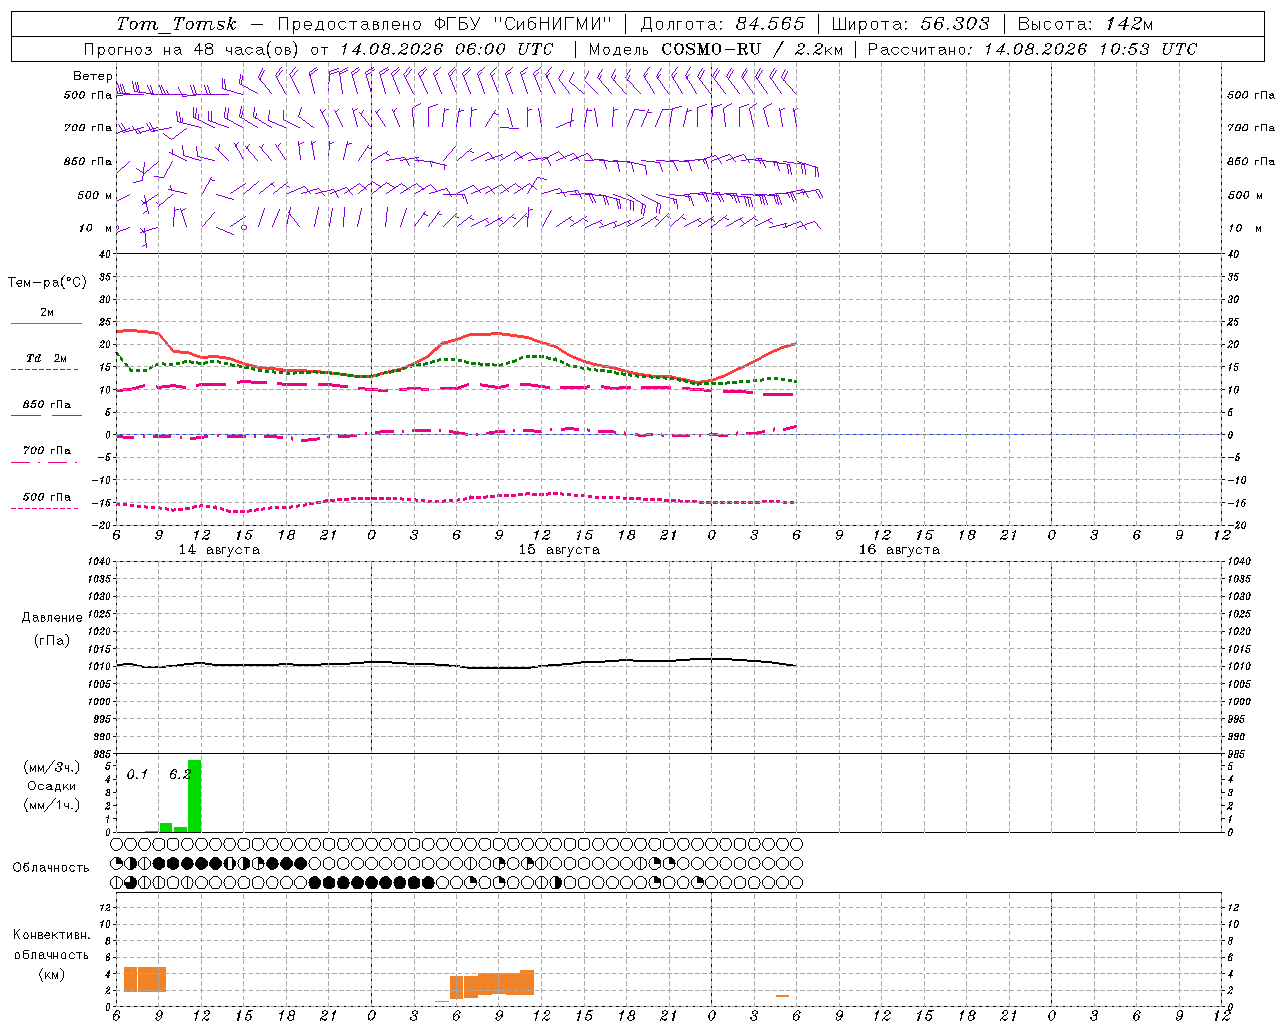Click the 0.1 precipitation amount label
This screenshot has width=1280, height=1024.
tap(137, 774)
